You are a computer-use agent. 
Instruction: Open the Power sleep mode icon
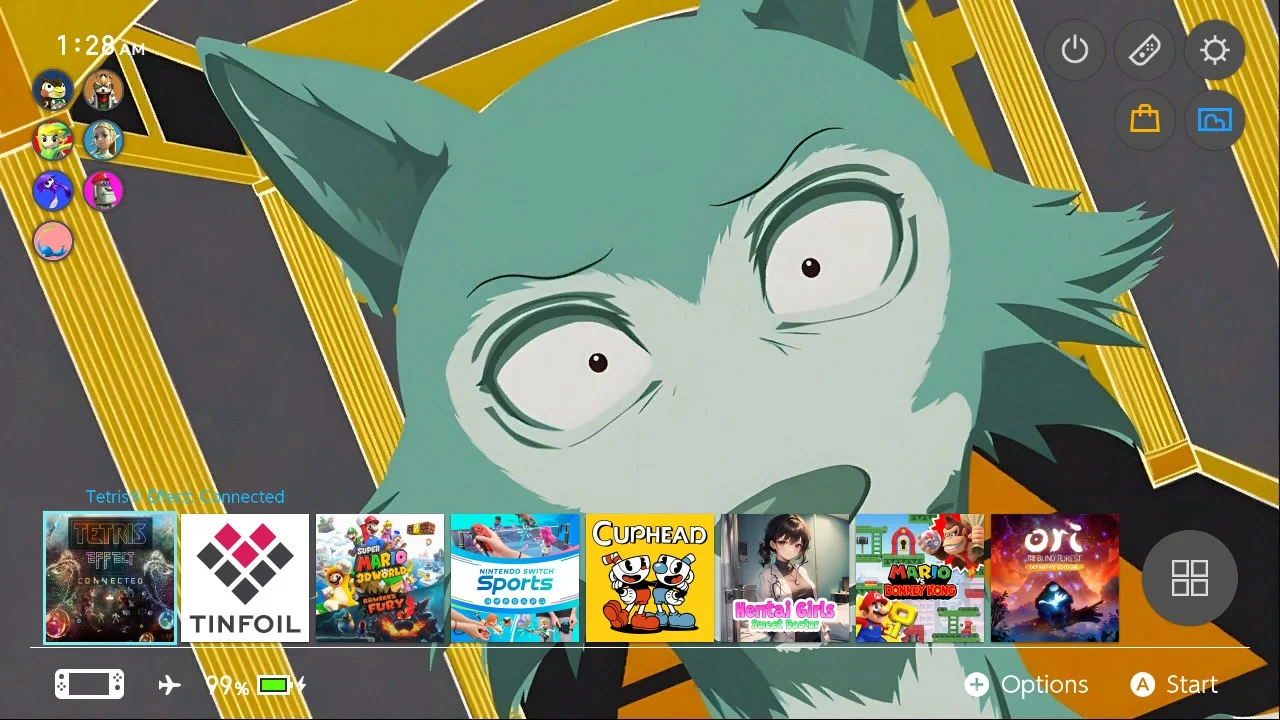pyautogui.click(x=1075, y=50)
